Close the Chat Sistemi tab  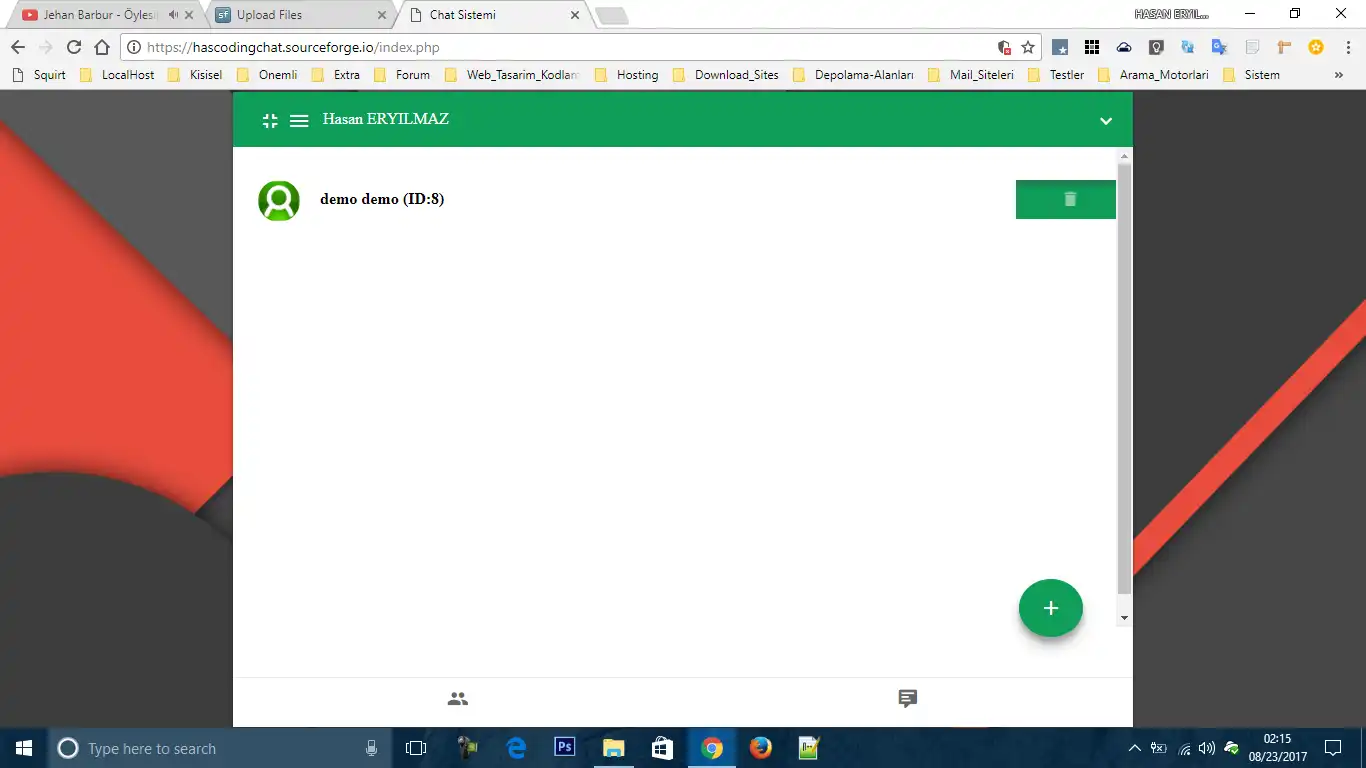click(x=574, y=15)
